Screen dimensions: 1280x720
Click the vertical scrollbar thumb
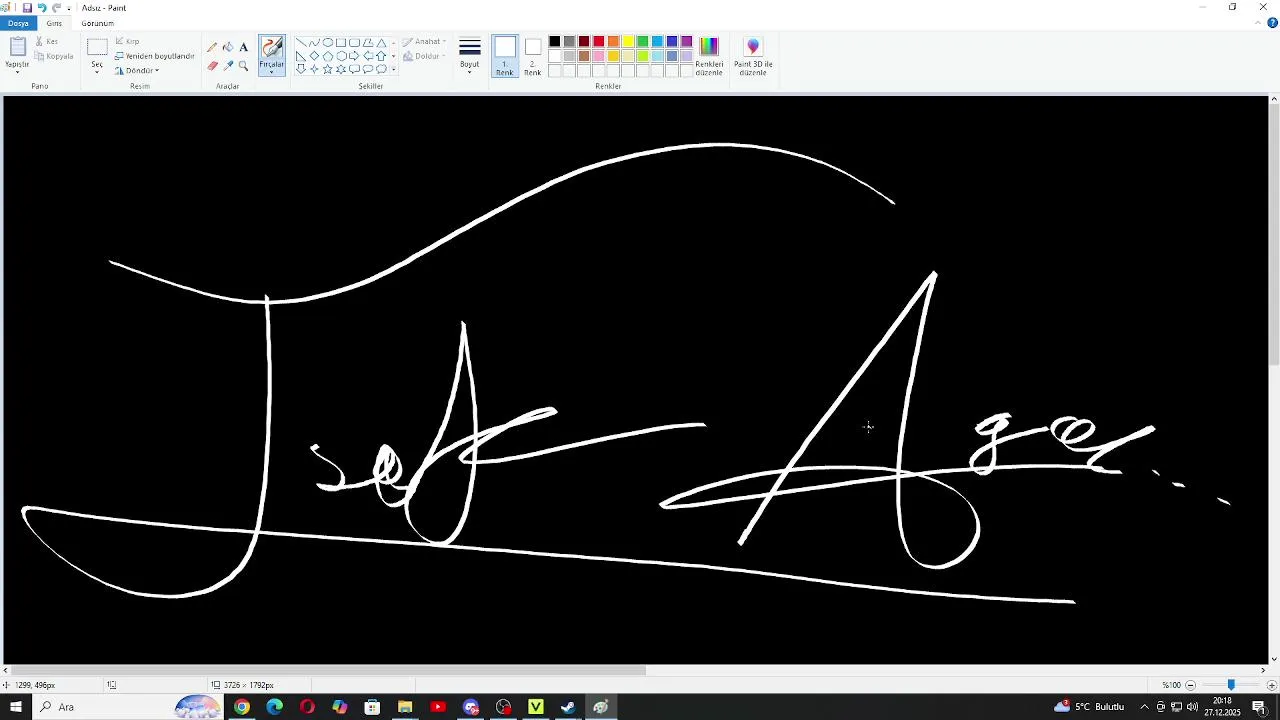coord(1273,235)
